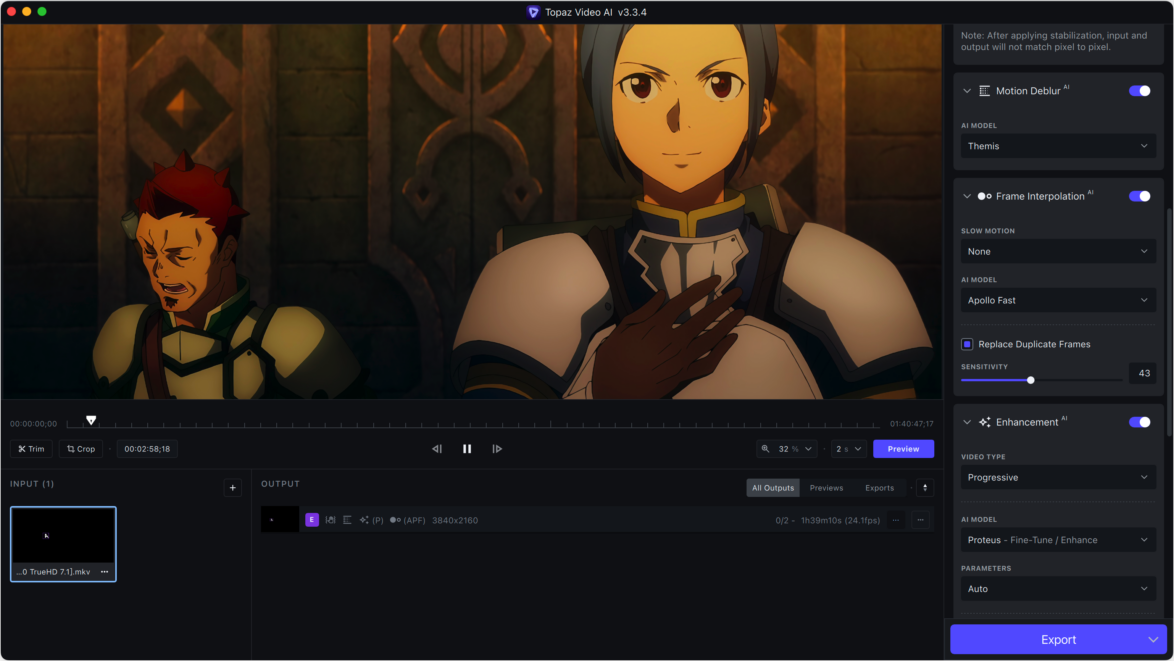Click the Sensitivity value field 43
The image size is (1174, 661).
click(x=1143, y=374)
